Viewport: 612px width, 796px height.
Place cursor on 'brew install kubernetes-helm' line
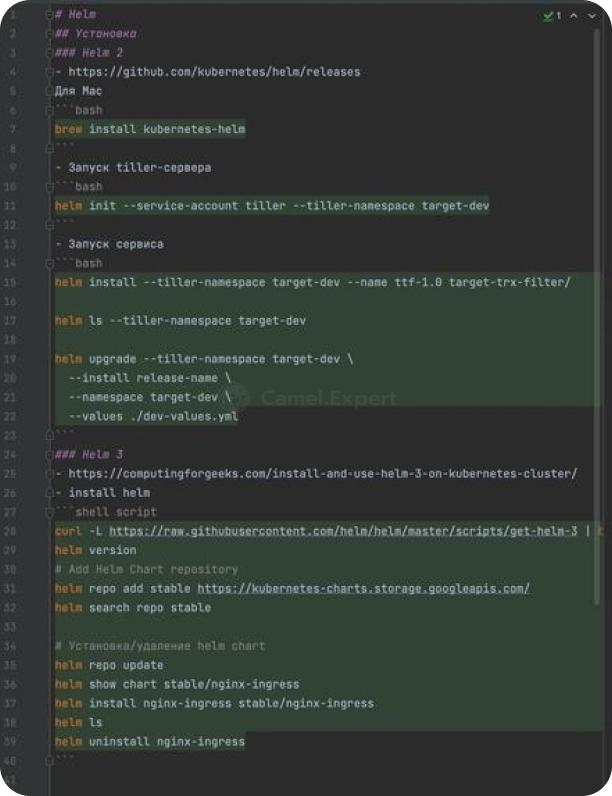[150, 129]
